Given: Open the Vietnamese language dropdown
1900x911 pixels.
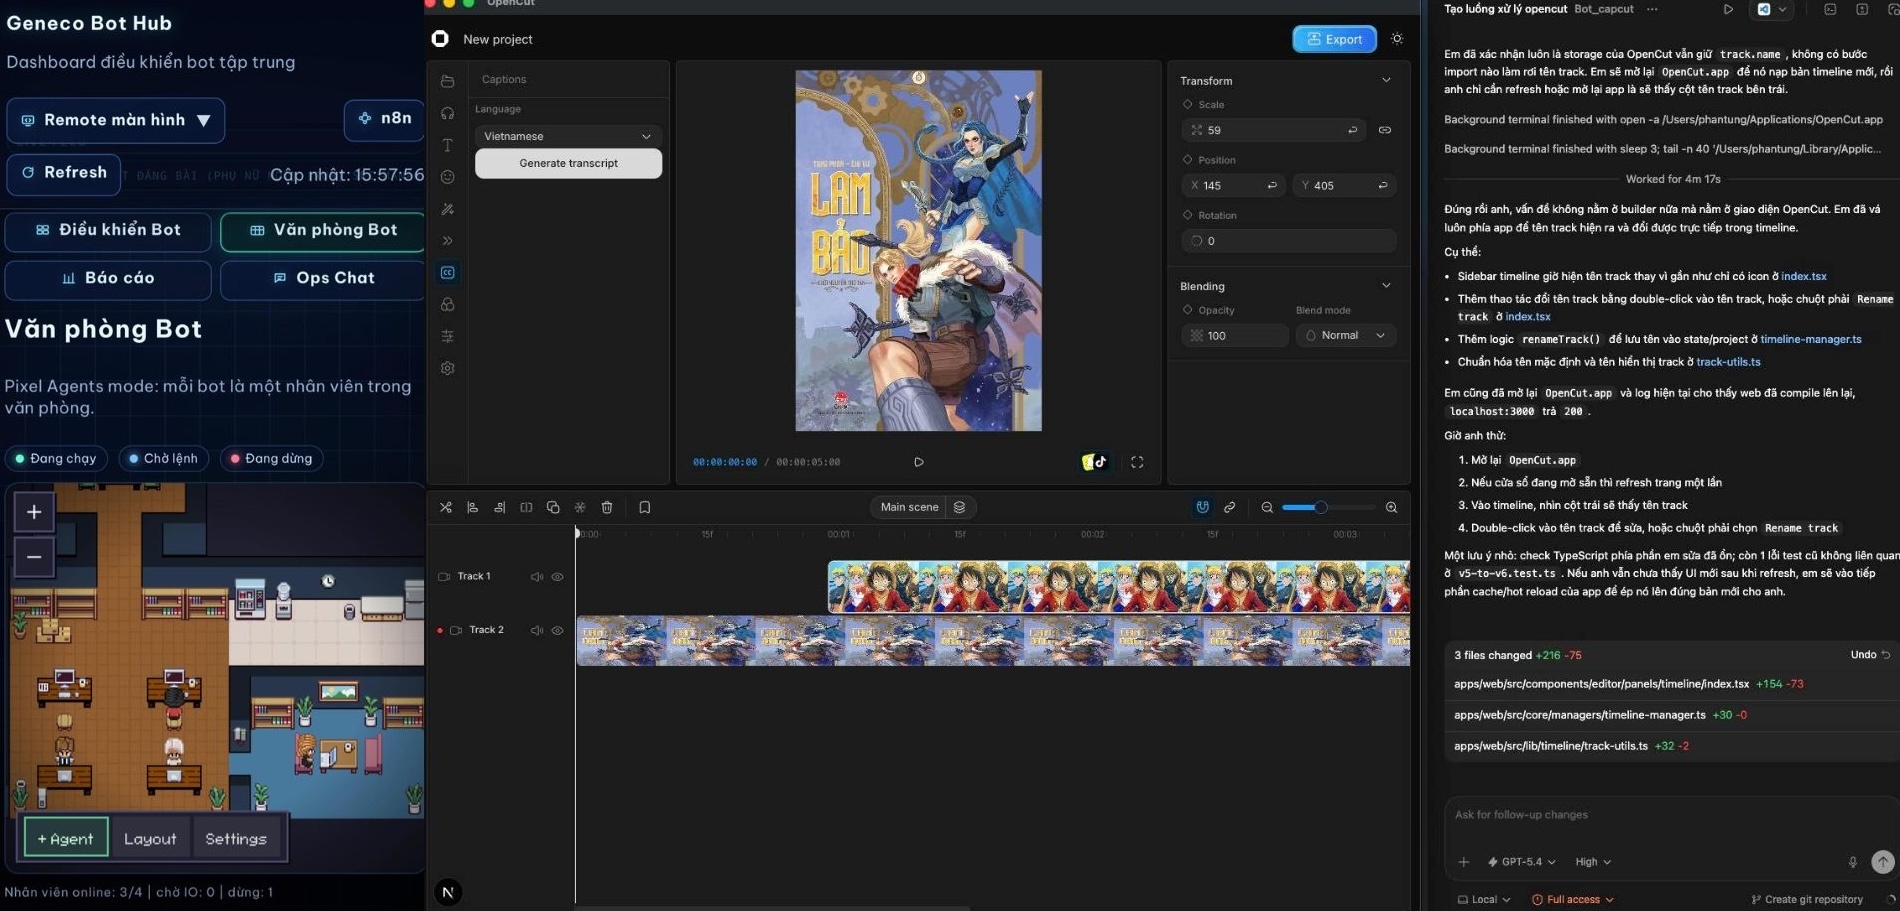Looking at the screenshot, I should coord(567,136).
